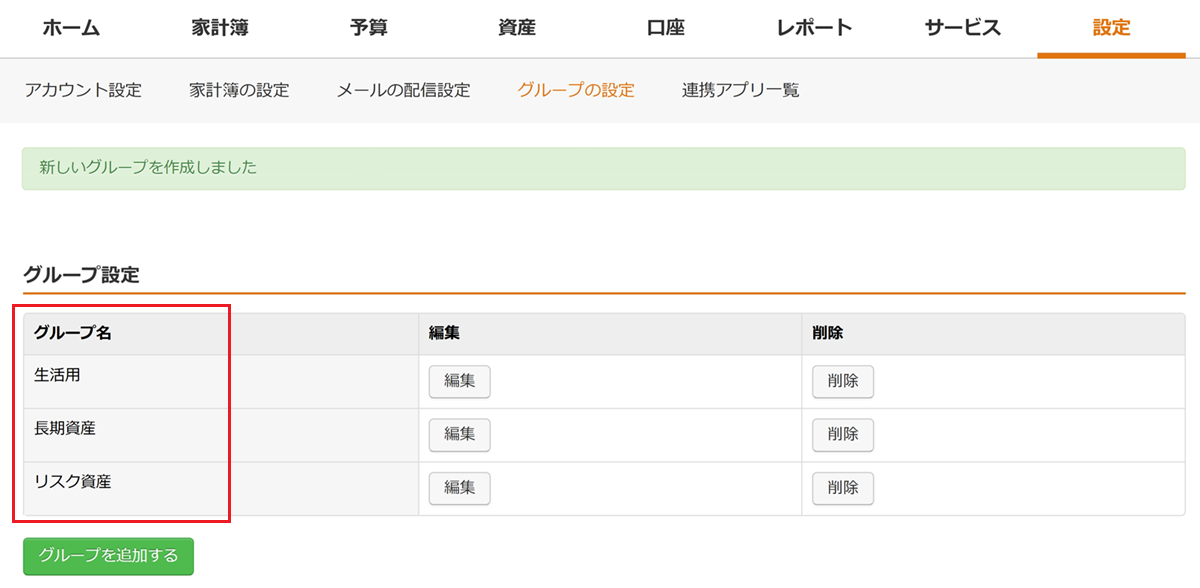Screen dimensions: 1200x588
Task: Delete the 生活用 group
Action: pos(842,381)
